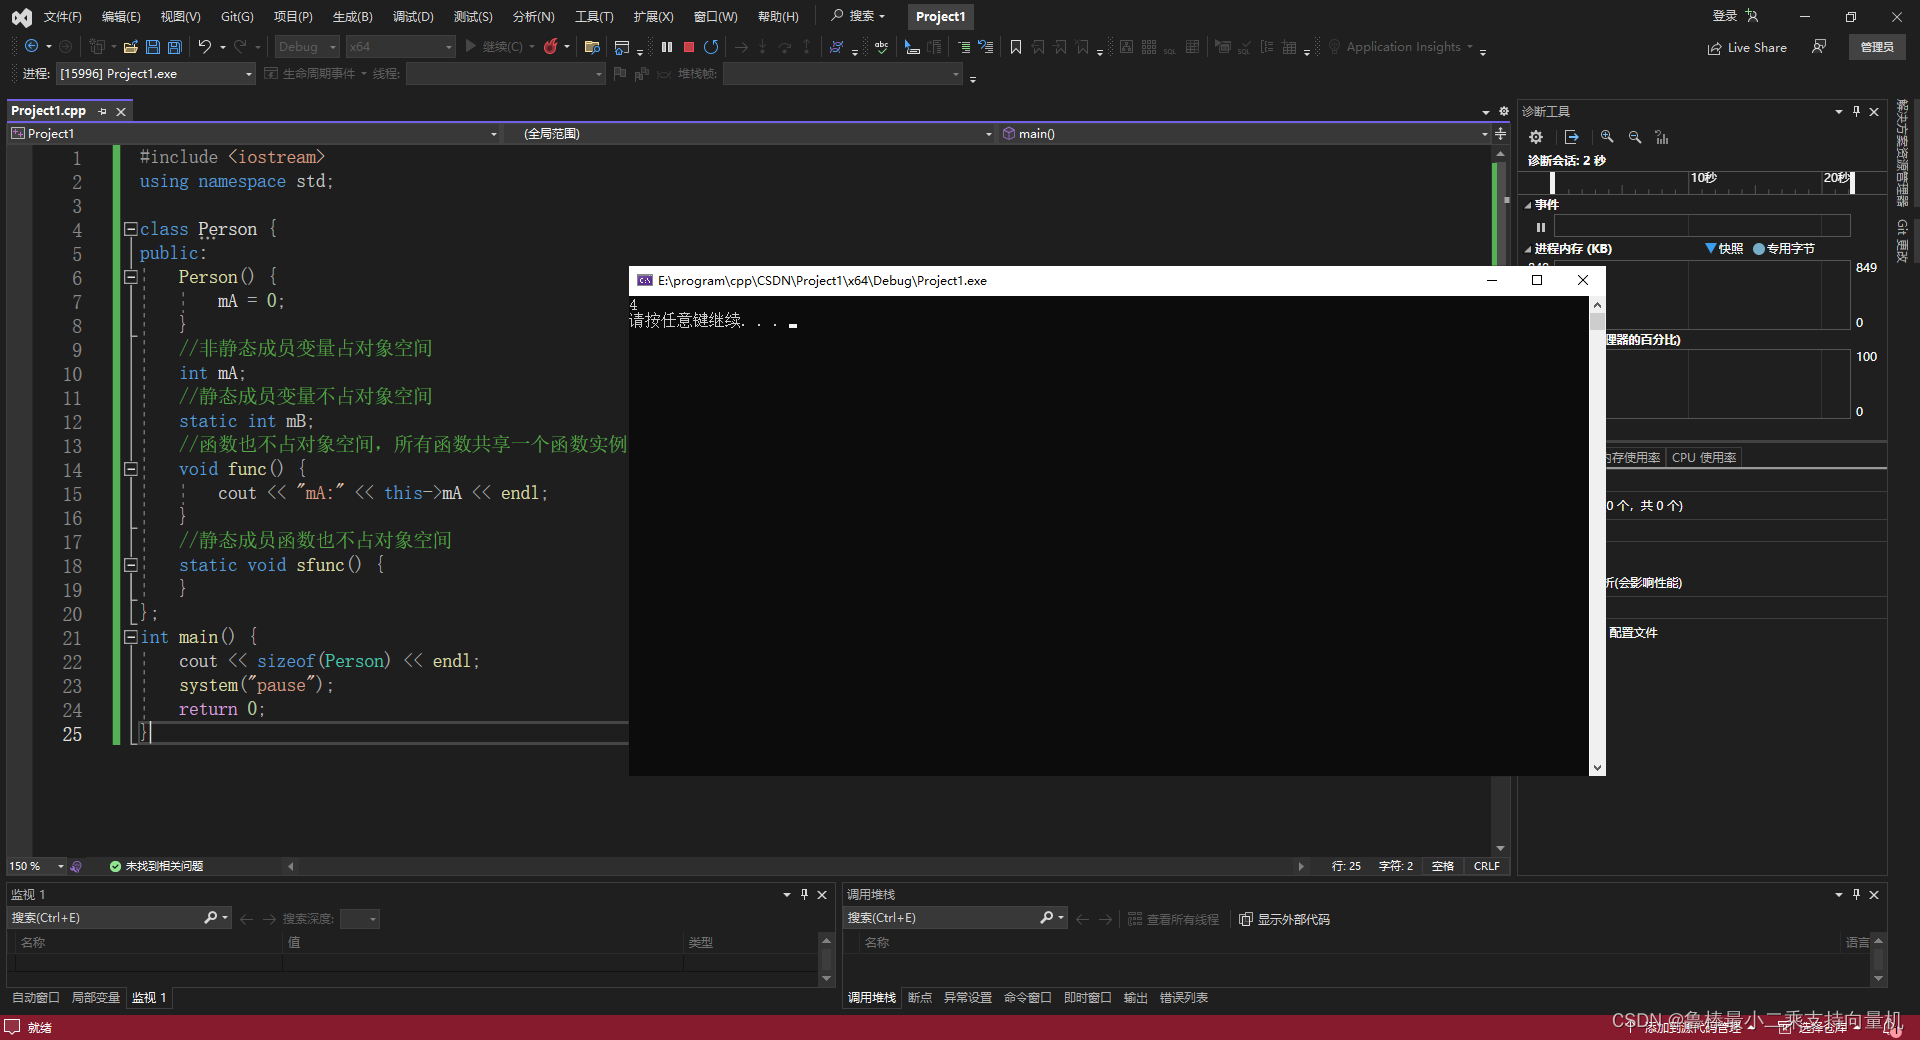Click the 继续(C) continue button
The image size is (1920, 1040).
(493, 47)
